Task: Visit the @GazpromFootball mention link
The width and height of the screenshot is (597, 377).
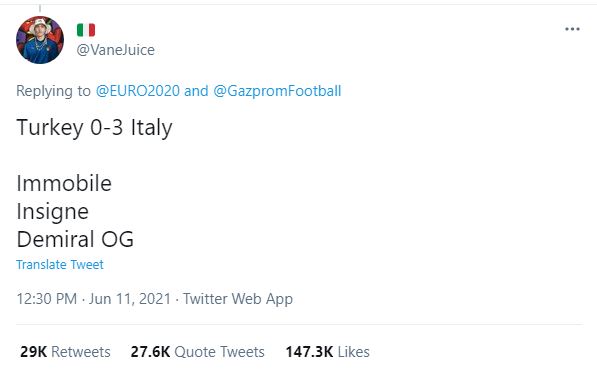Action: [277, 91]
